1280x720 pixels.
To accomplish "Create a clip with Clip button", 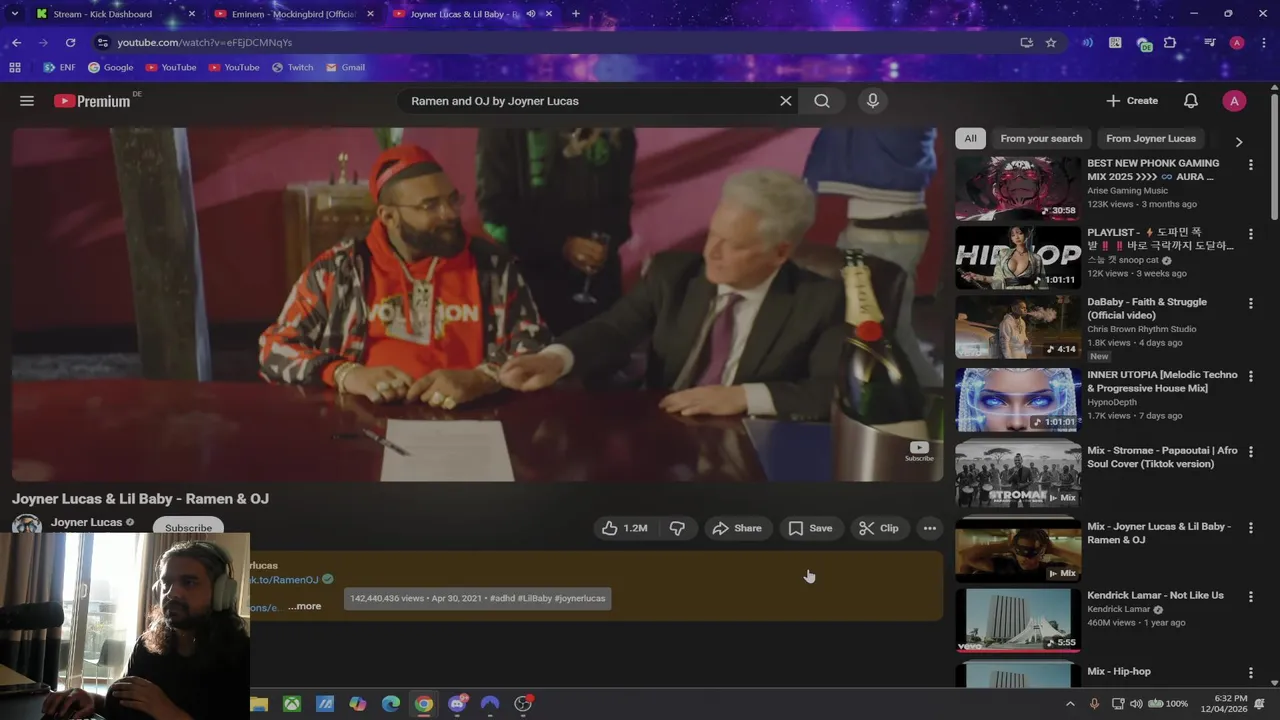I will (x=880, y=528).
